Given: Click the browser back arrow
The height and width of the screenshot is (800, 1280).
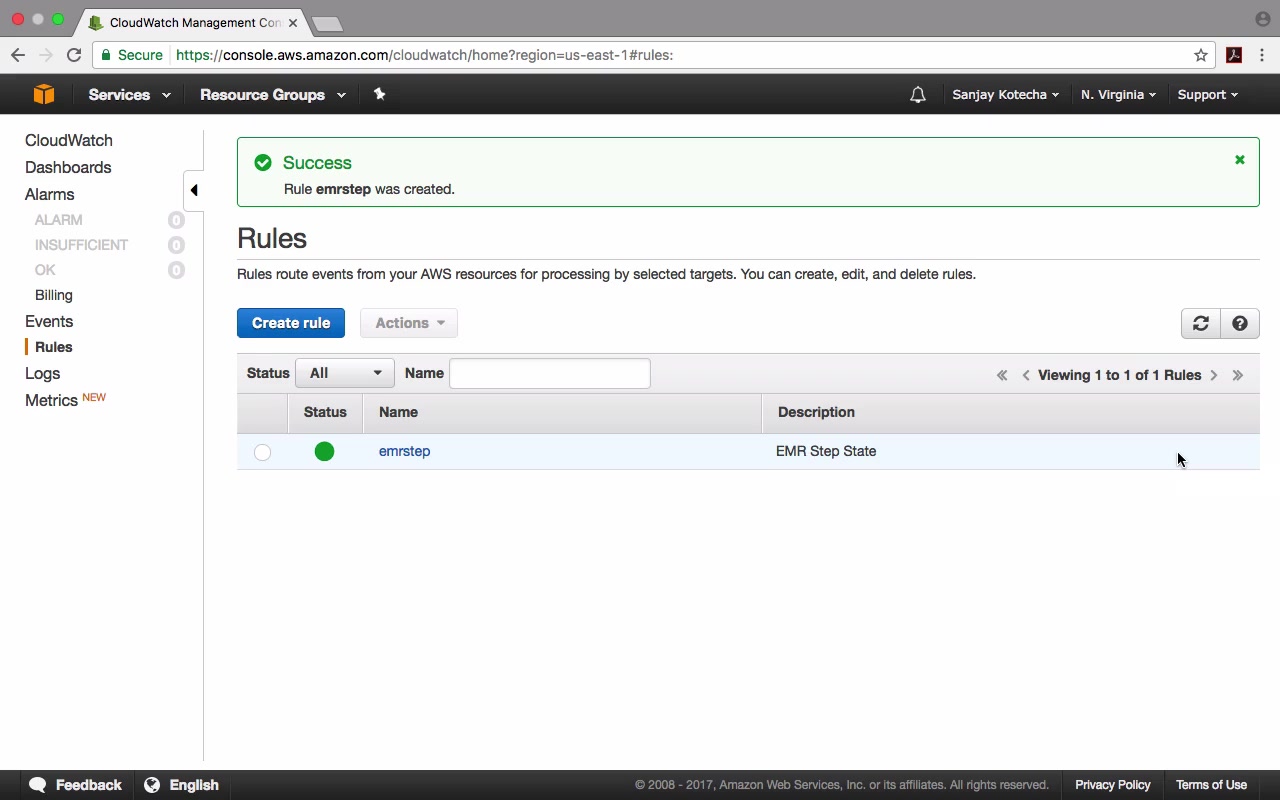Looking at the screenshot, I should click(x=18, y=55).
